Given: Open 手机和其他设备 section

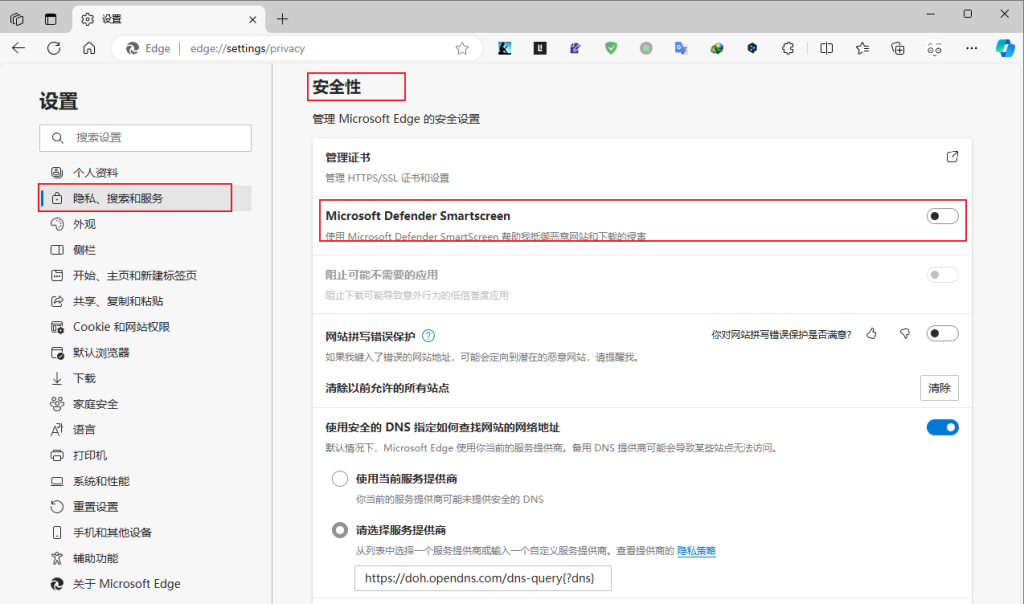Looking at the screenshot, I should (145, 532).
